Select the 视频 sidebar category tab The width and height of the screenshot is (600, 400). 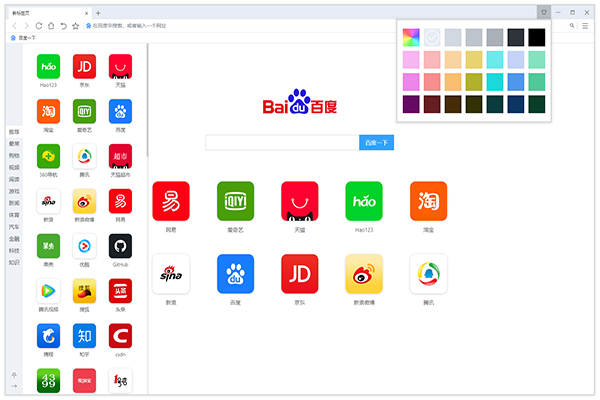14,168
